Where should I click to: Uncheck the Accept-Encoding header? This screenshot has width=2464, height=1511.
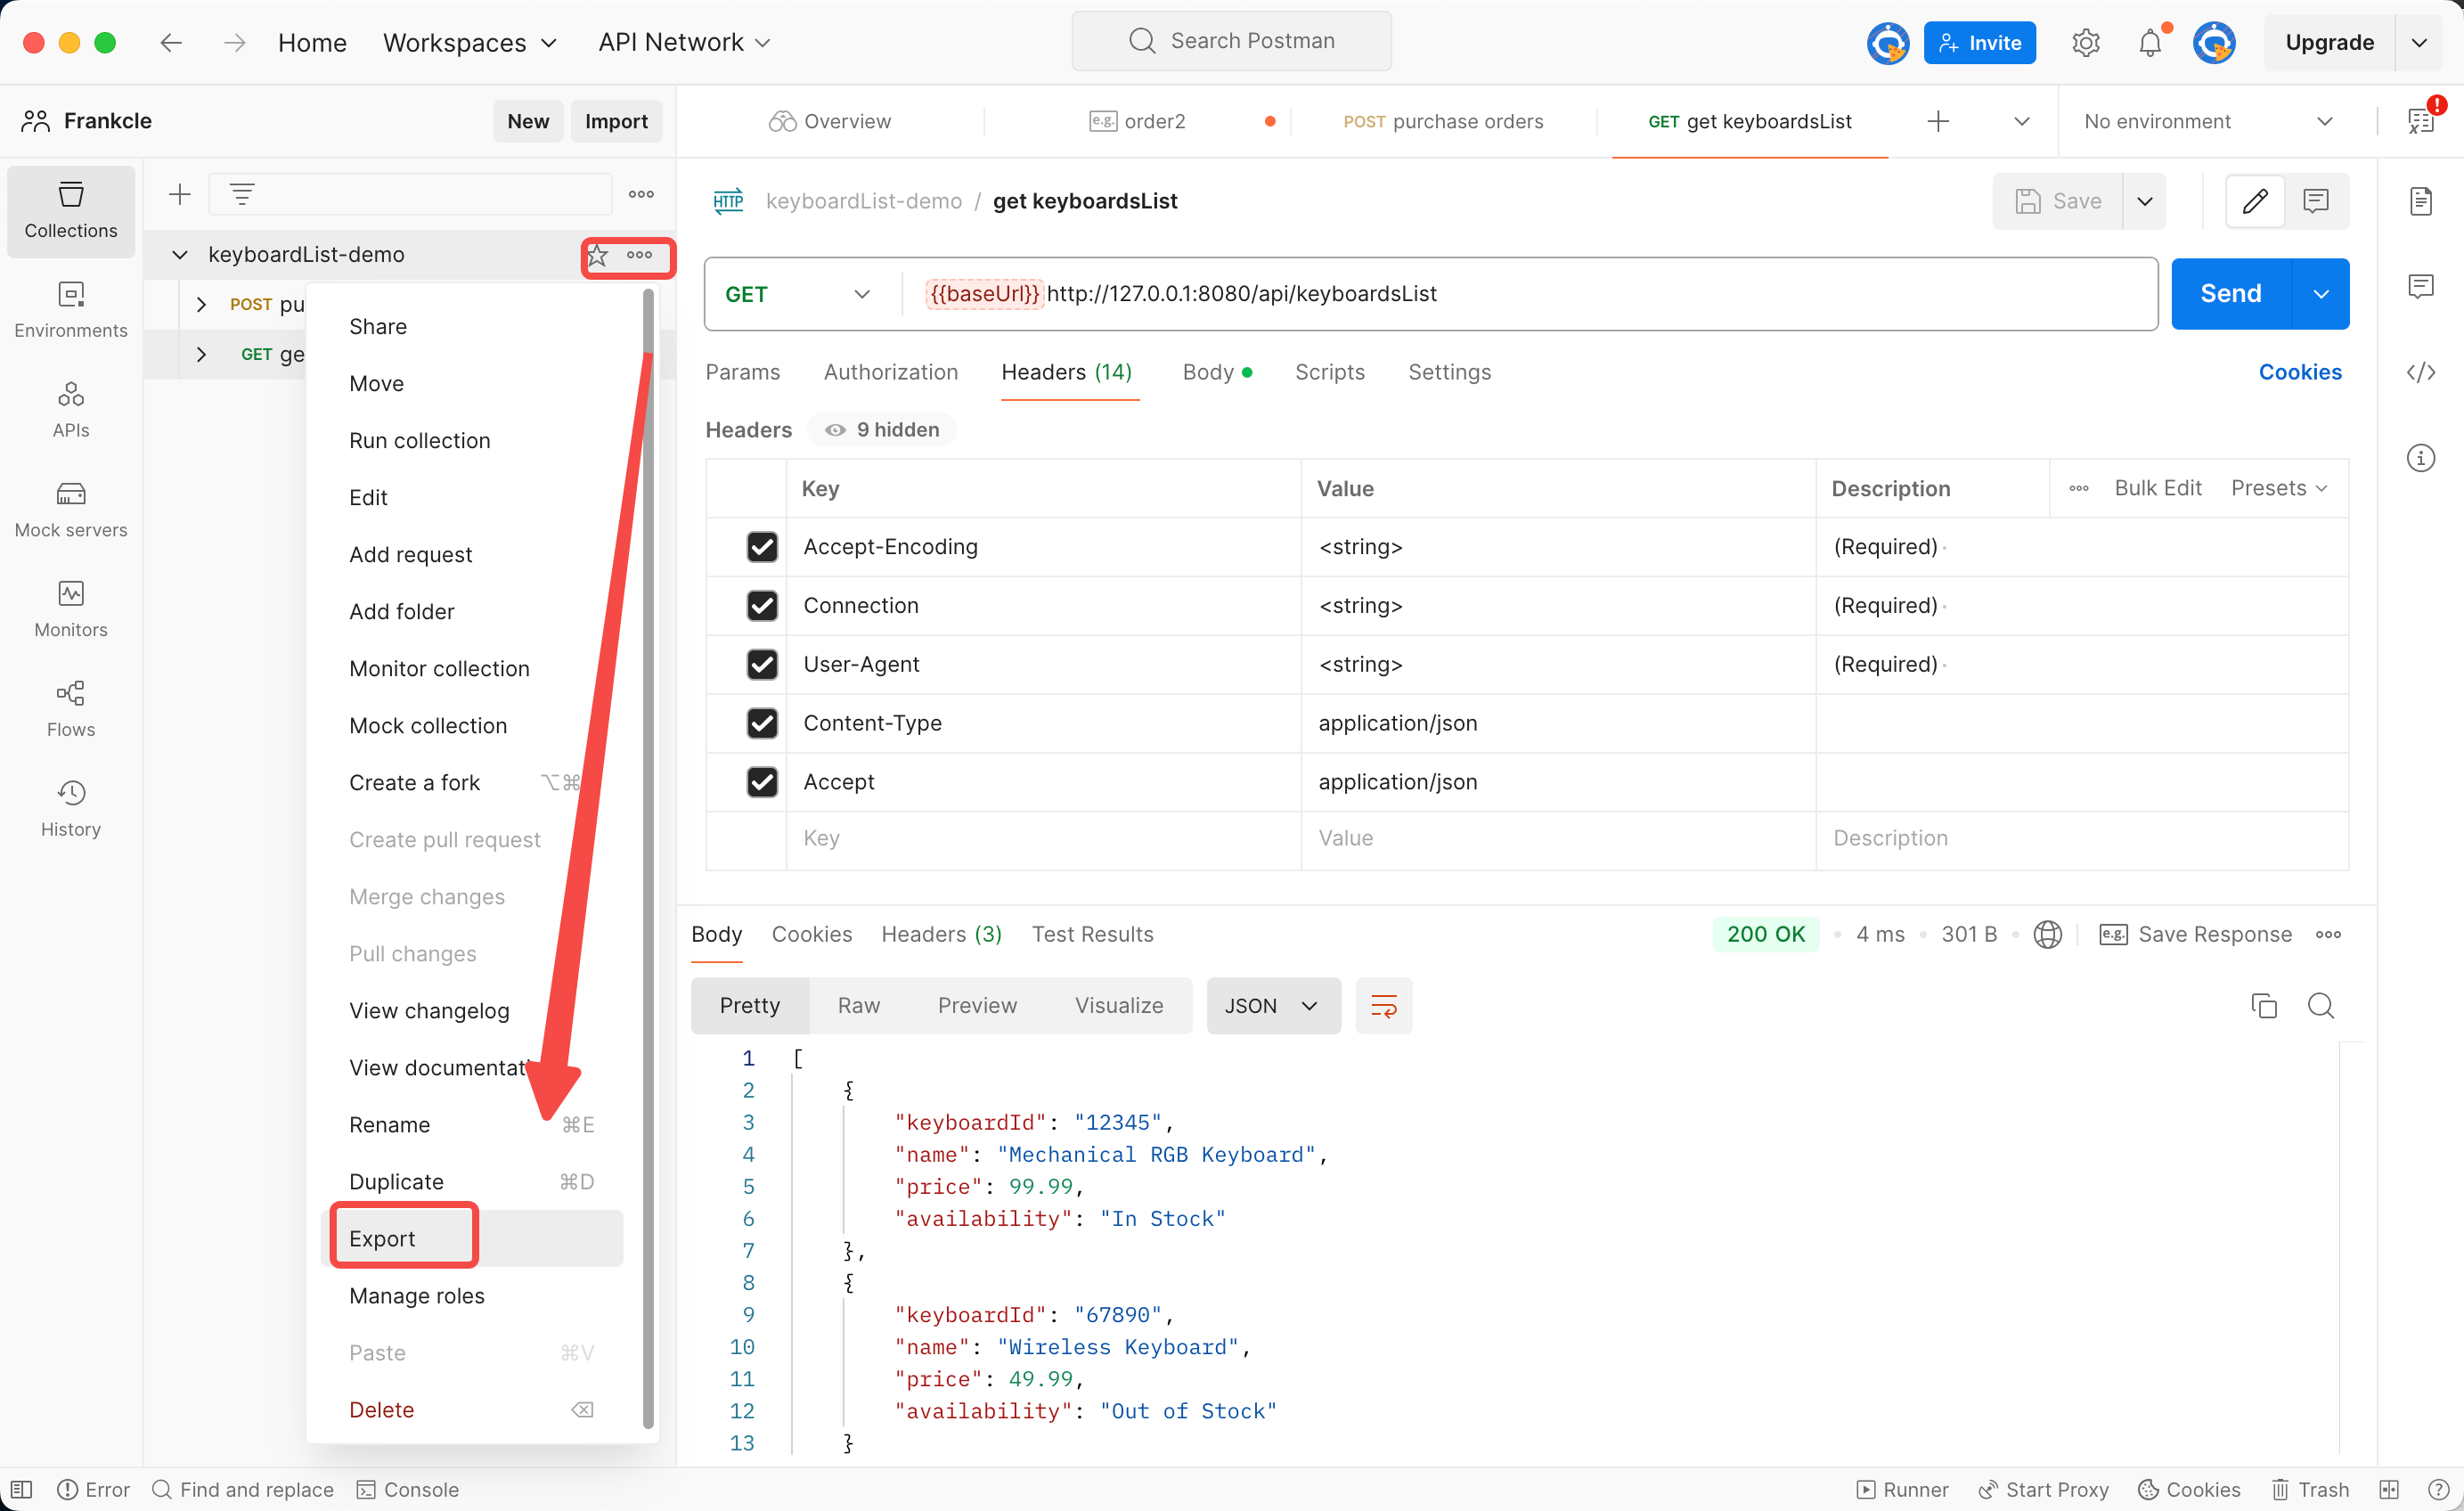(x=762, y=547)
